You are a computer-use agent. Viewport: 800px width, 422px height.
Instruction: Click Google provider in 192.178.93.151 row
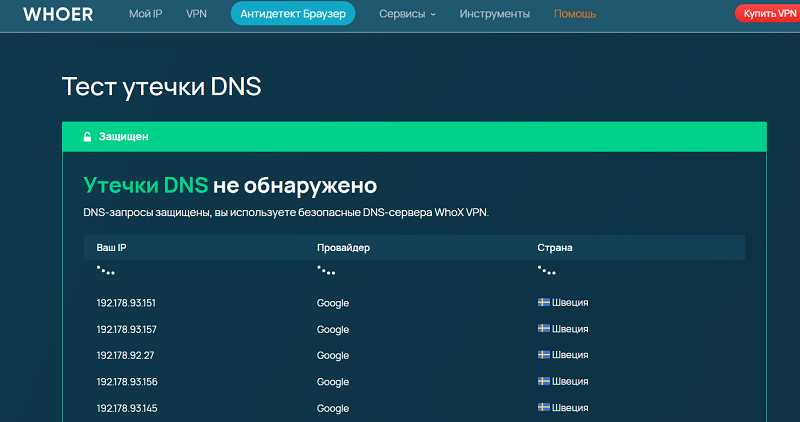tap(333, 303)
